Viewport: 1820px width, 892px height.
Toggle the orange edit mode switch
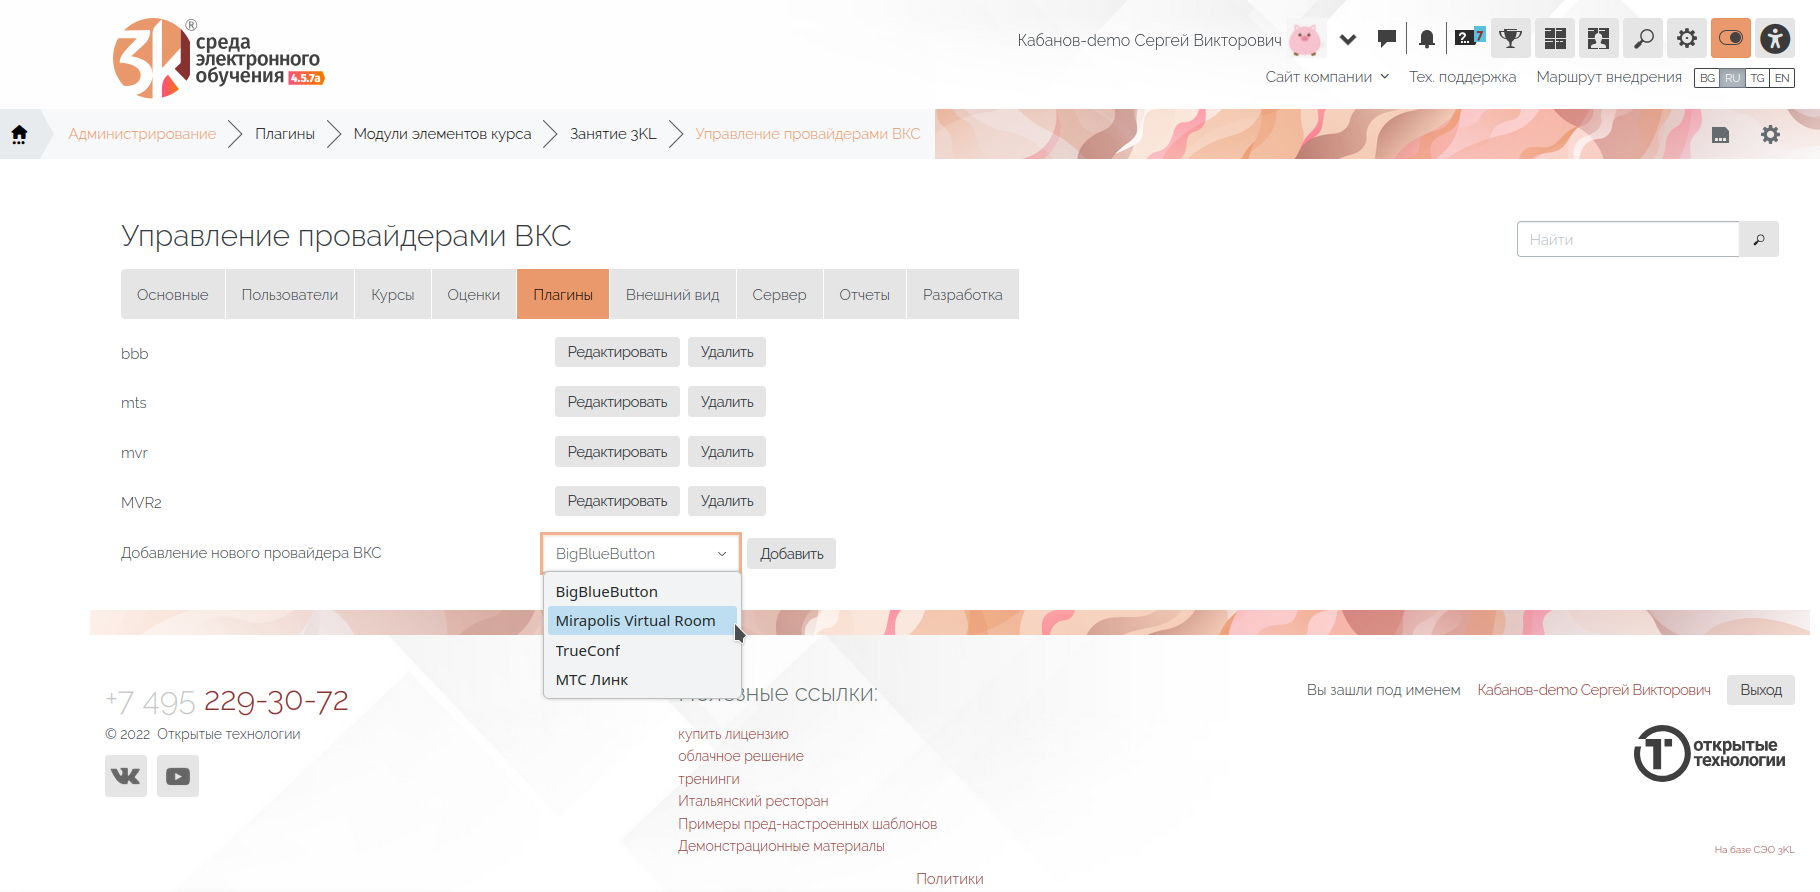(x=1730, y=39)
